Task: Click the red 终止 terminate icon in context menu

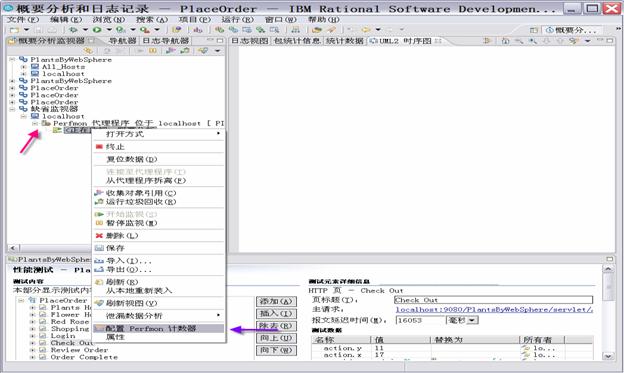Action: point(99,147)
